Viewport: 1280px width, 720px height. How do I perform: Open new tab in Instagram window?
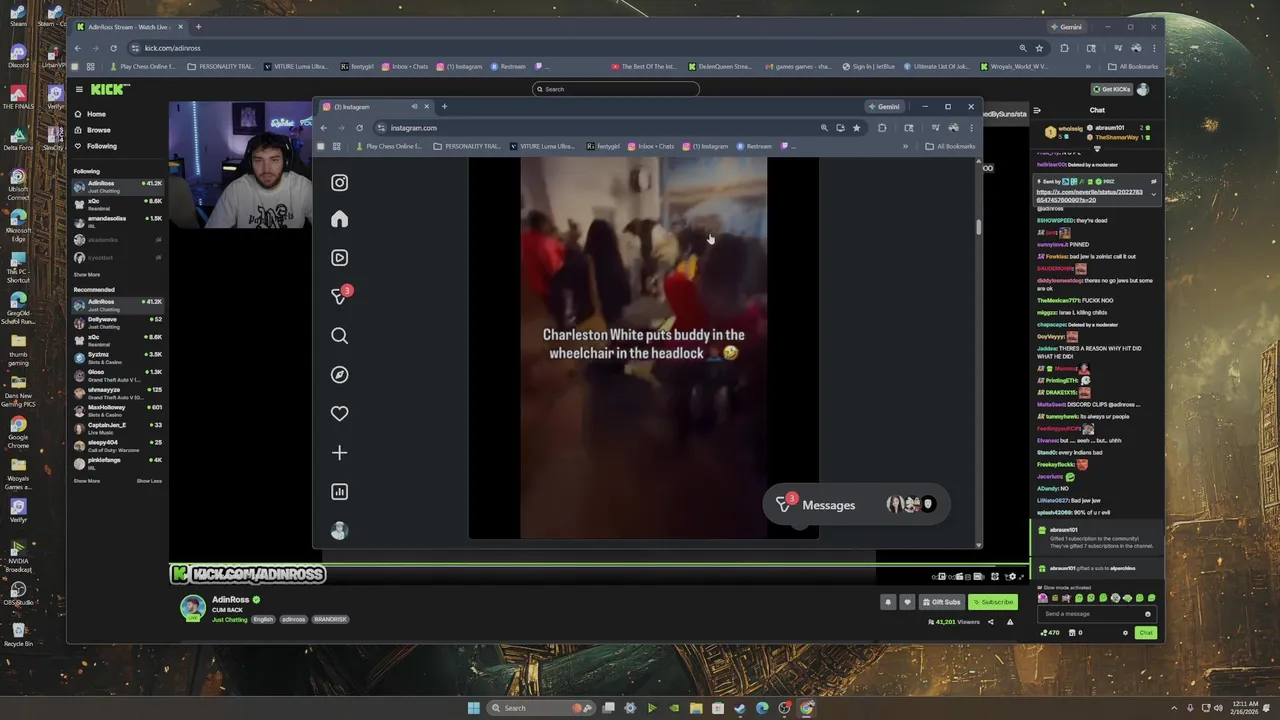pos(444,107)
